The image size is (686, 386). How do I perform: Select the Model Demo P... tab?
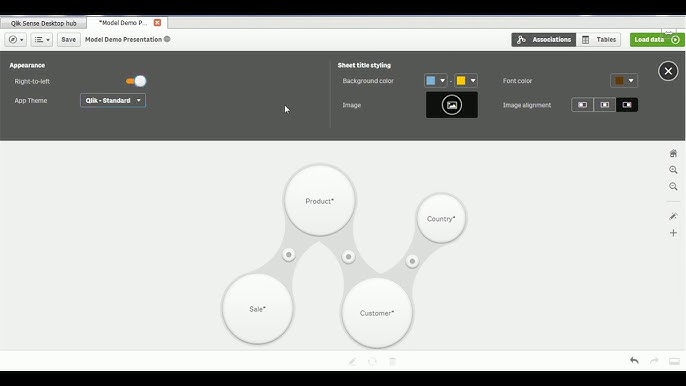pos(123,23)
